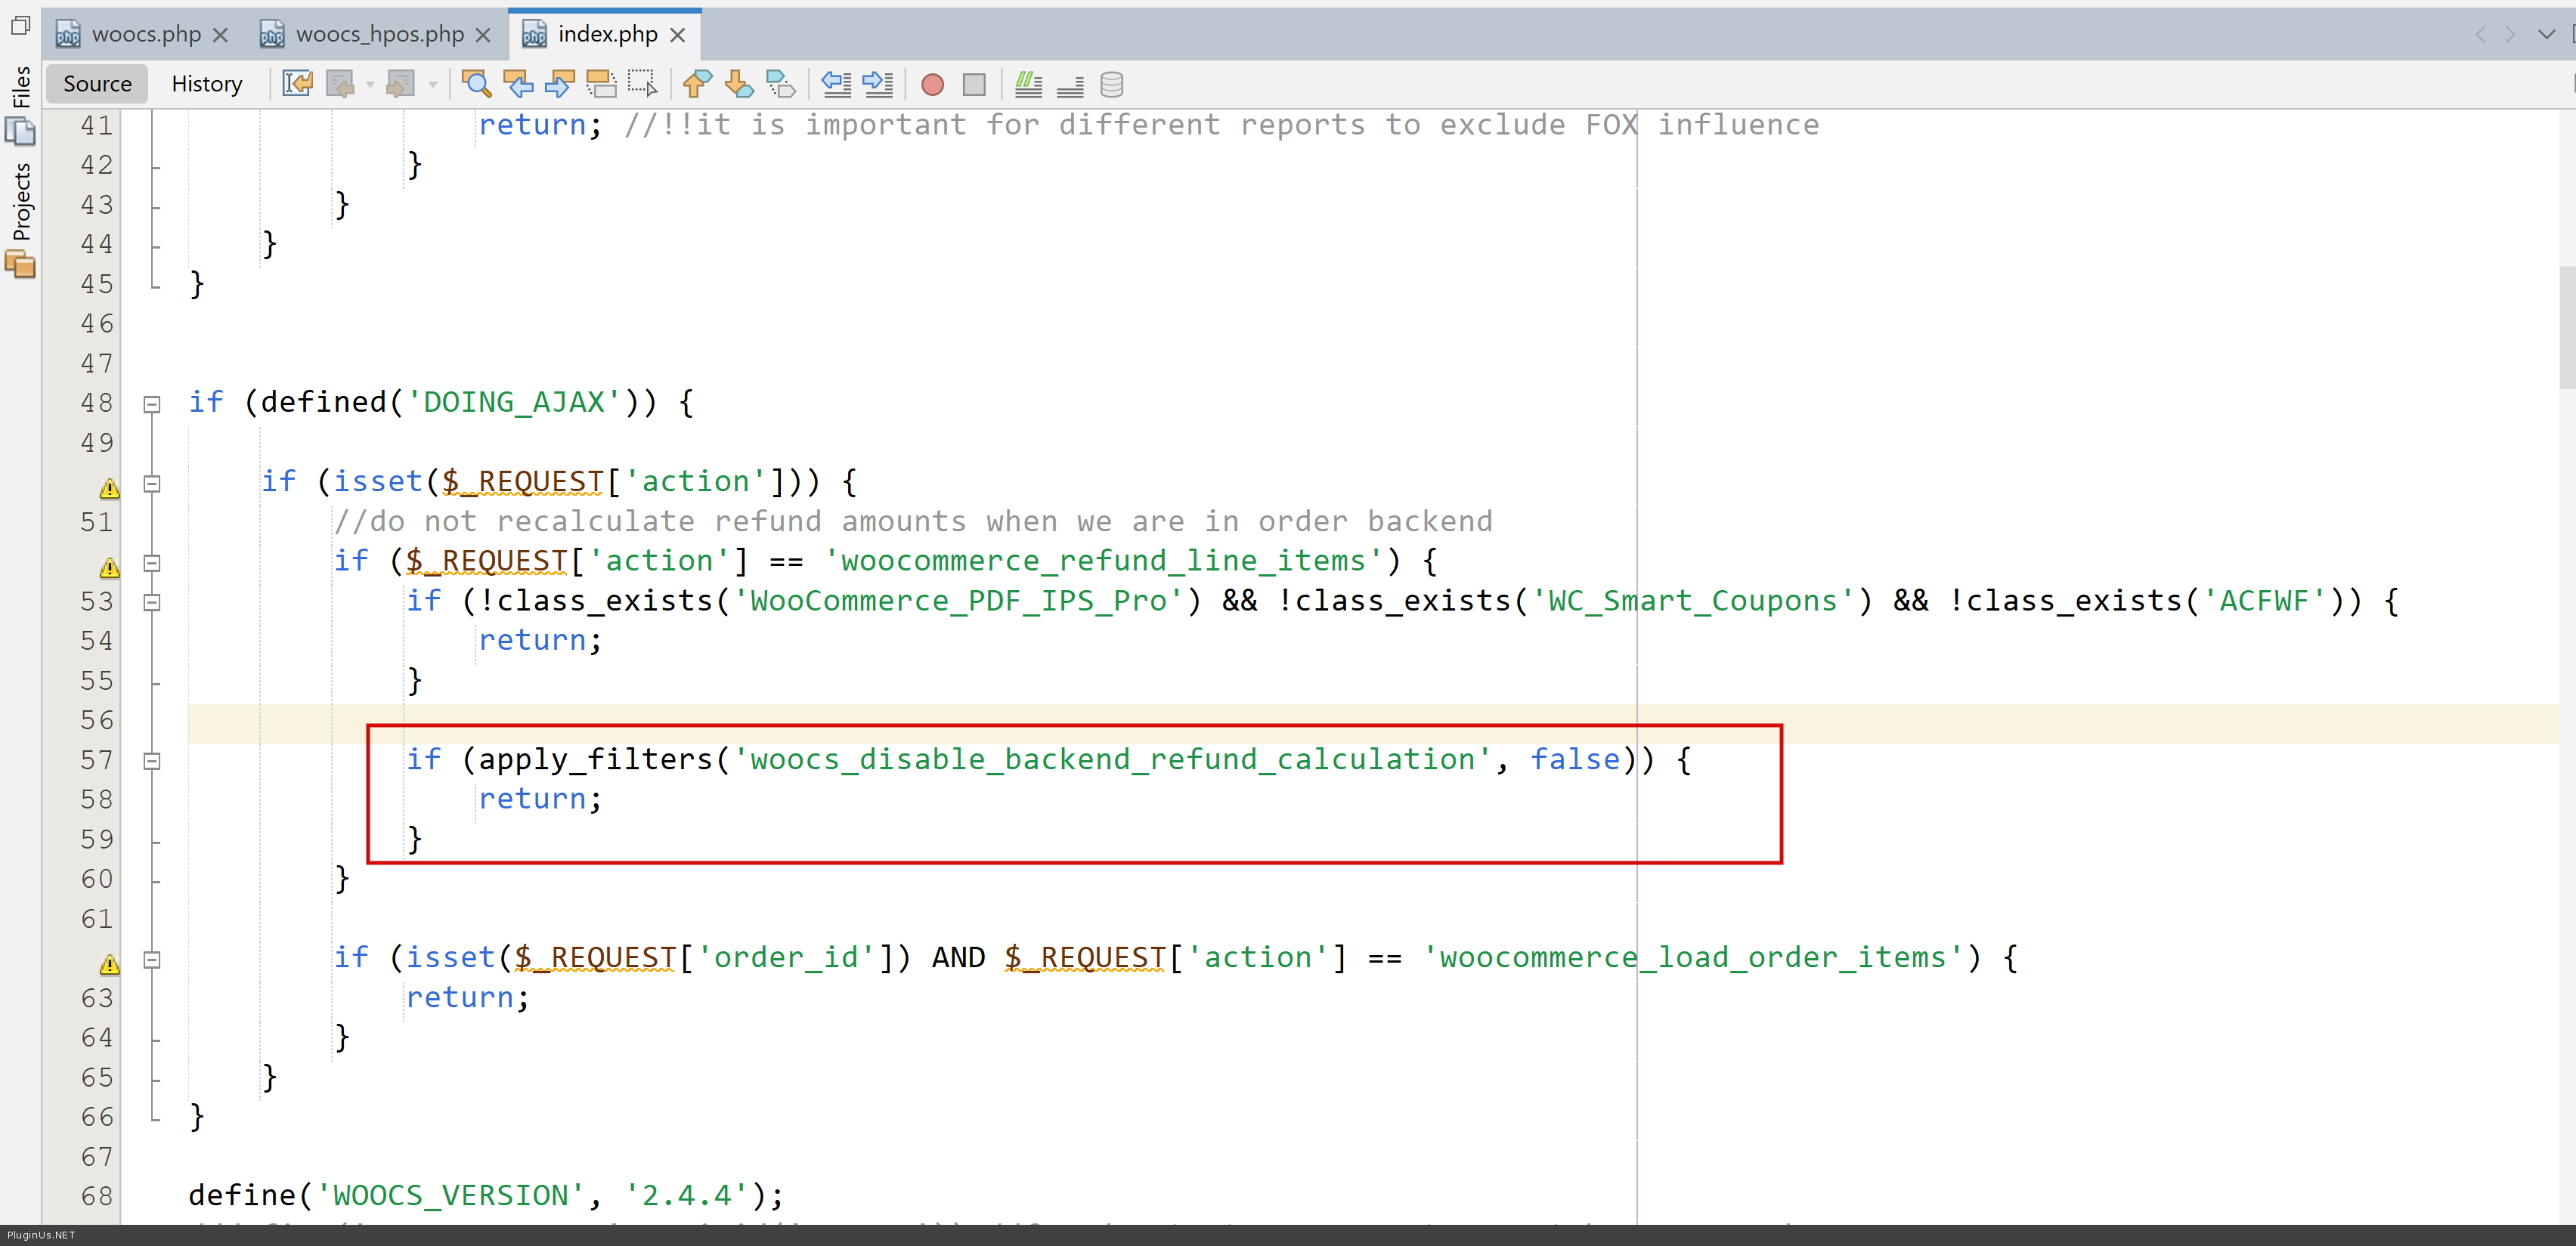Click the Last Edit location icon
Image resolution: width=2576 pixels, height=1246 pixels.
point(297,84)
